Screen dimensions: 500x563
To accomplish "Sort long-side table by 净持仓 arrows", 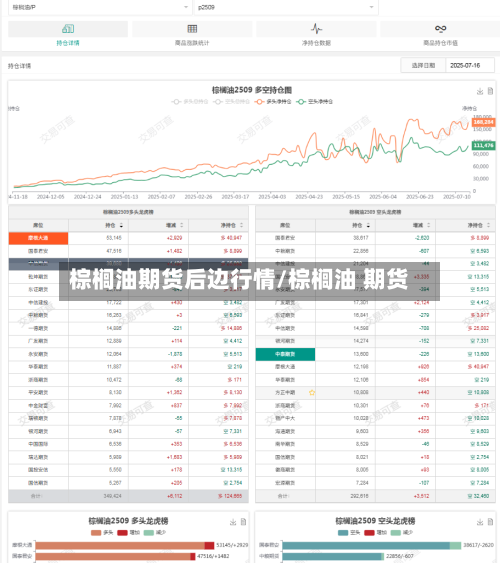I will point(242,225).
